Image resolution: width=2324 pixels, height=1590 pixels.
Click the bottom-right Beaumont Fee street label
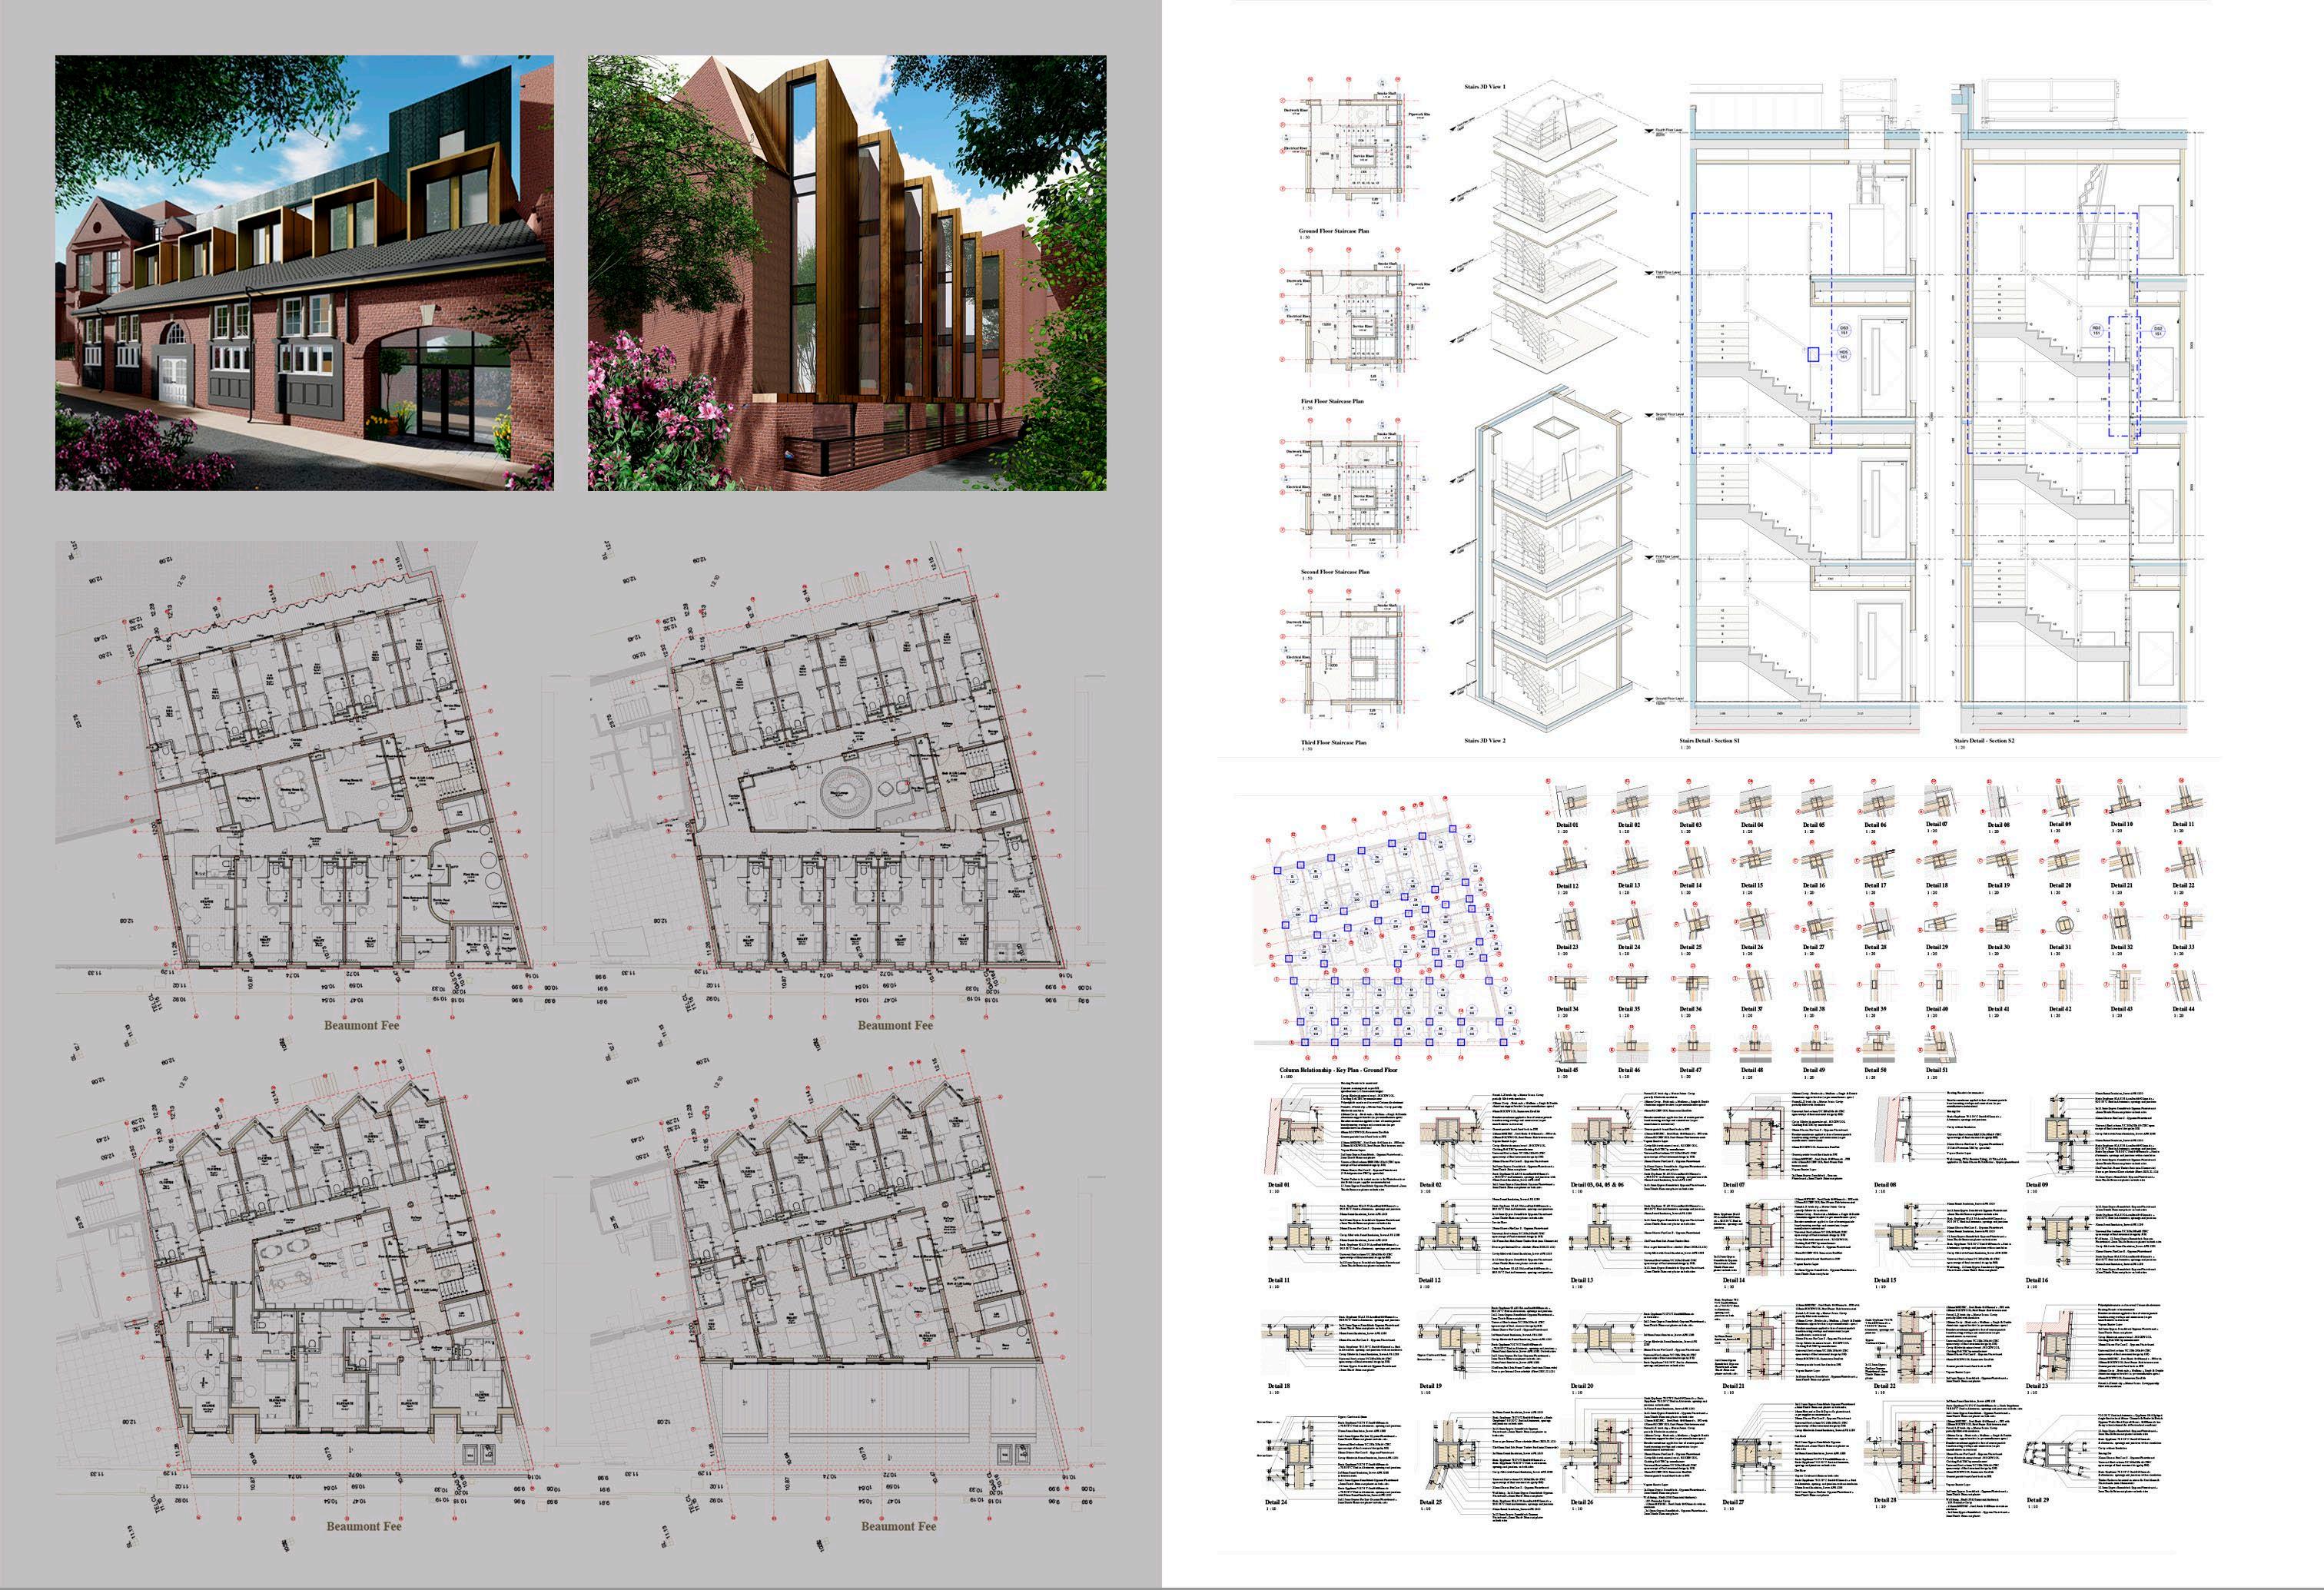click(x=898, y=1526)
